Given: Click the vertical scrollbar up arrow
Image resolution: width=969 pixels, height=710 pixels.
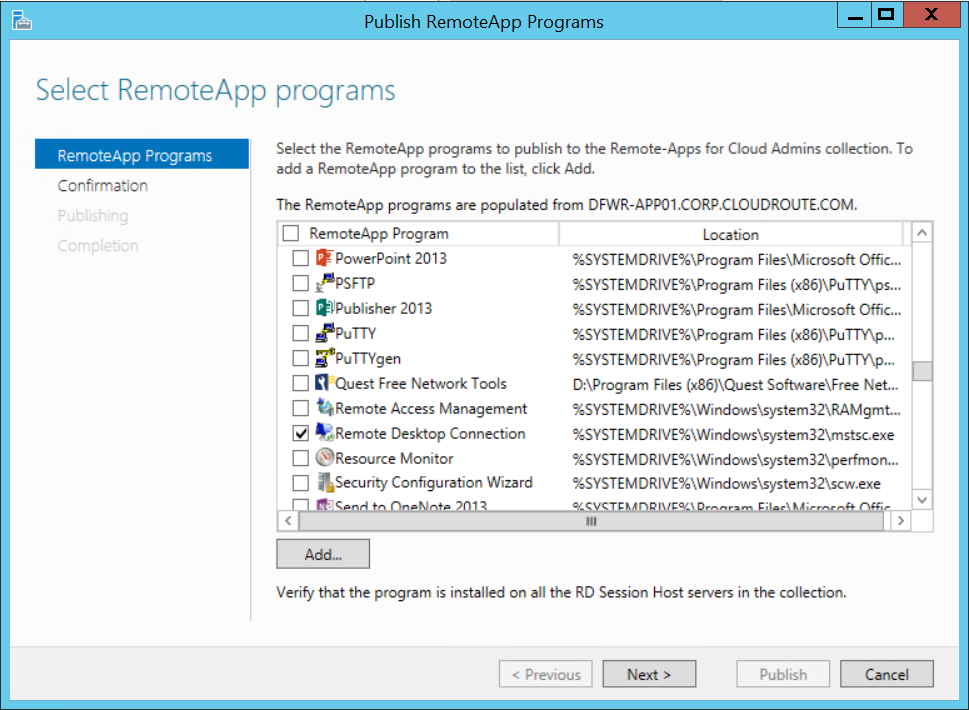Looking at the screenshot, I should coord(922,233).
